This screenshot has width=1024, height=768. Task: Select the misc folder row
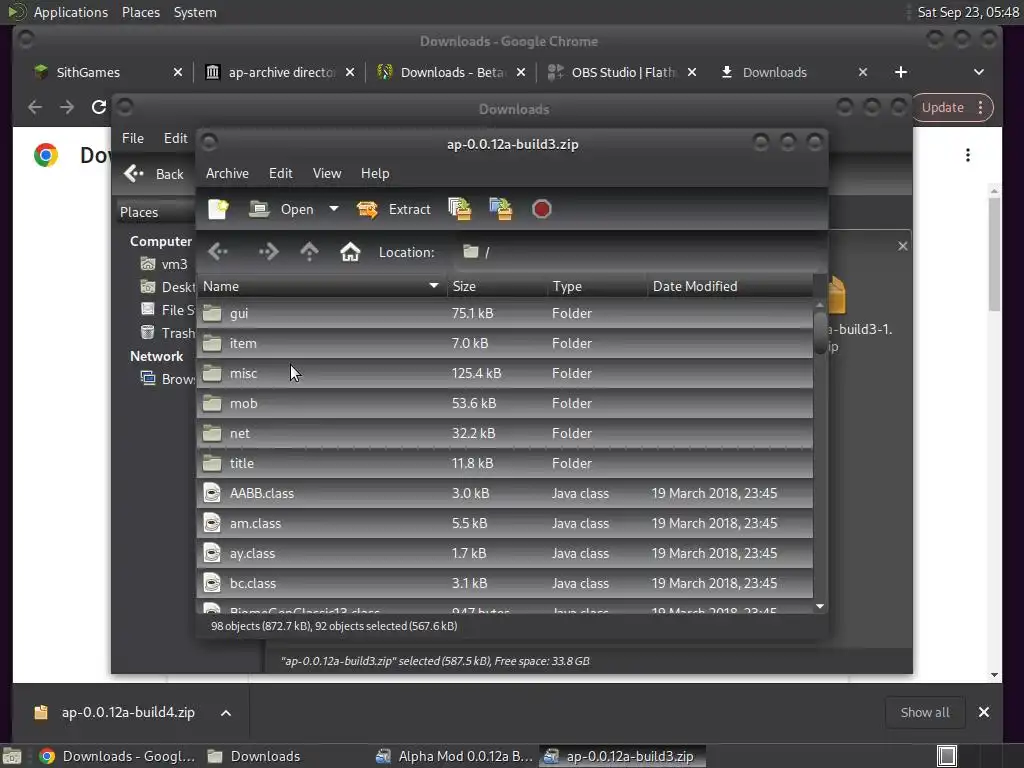(x=504, y=373)
